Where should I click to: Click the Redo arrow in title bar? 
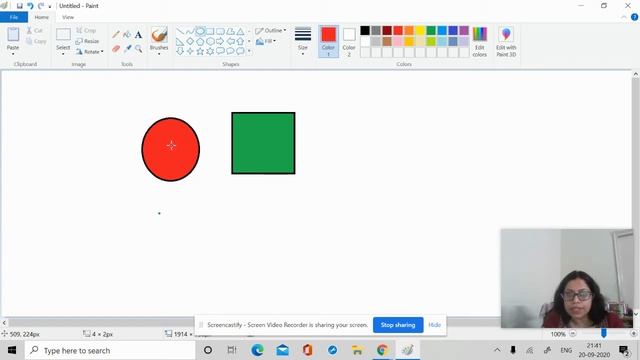41,6
